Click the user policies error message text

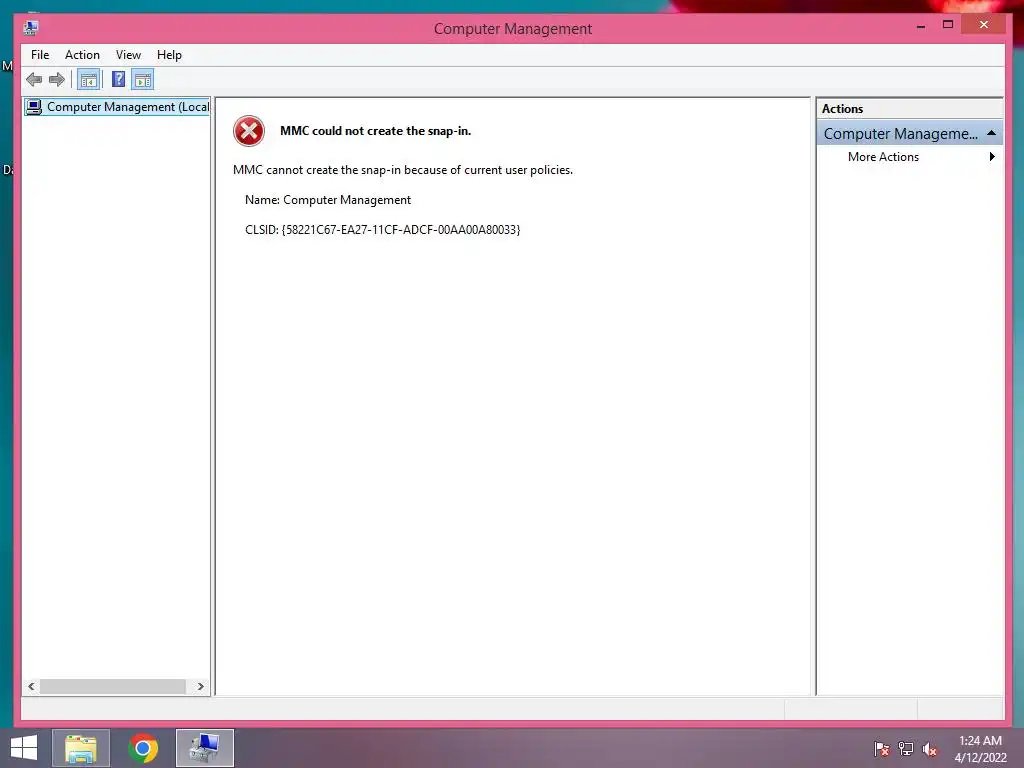tap(403, 170)
